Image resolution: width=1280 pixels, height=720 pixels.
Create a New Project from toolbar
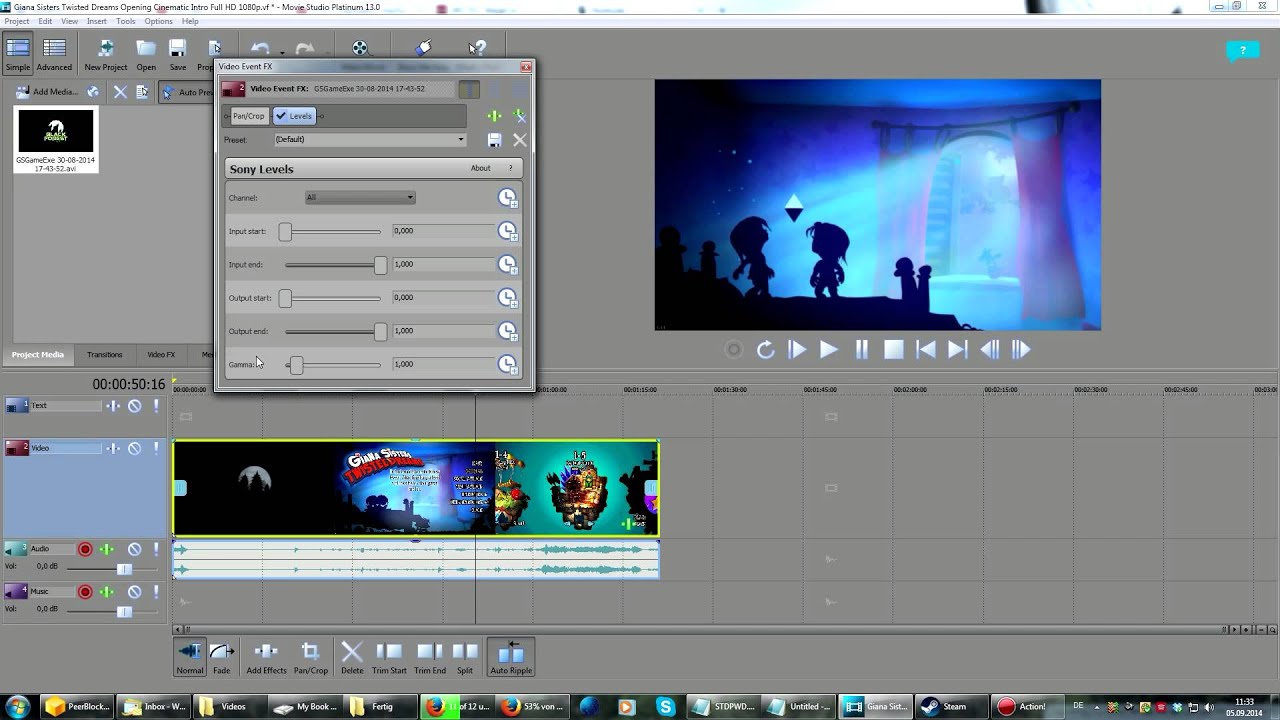(x=105, y=54)
